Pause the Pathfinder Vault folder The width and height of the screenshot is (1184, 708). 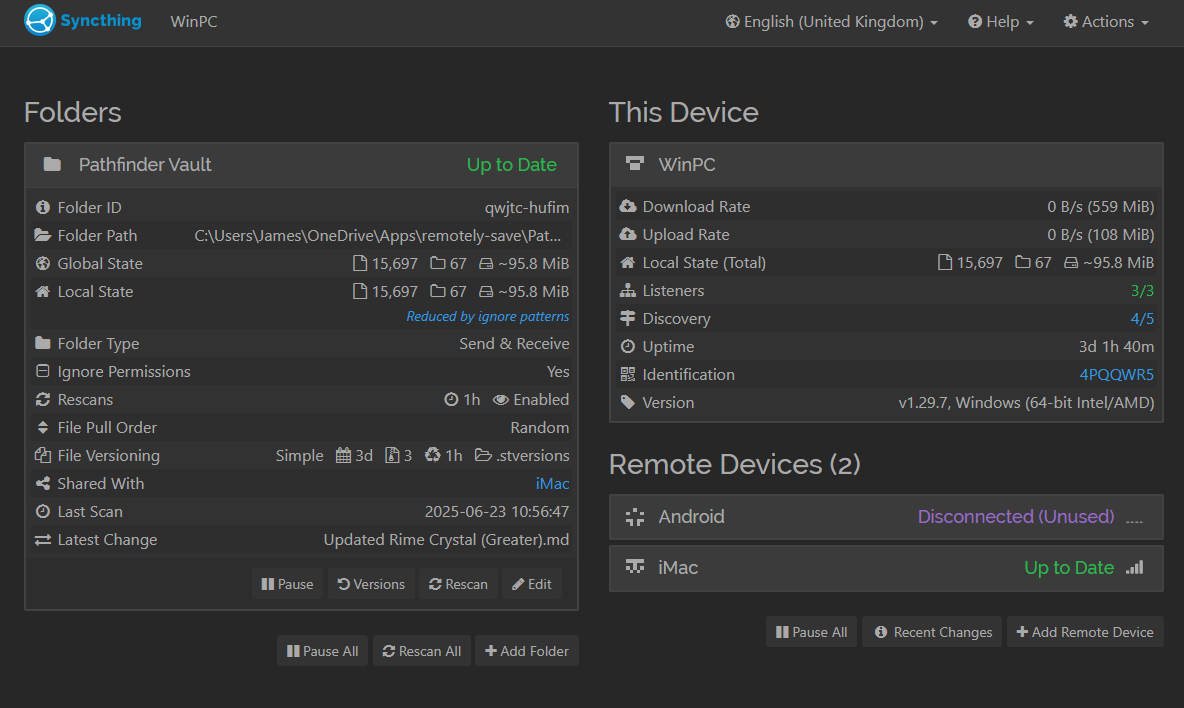[x=287, y=584]
